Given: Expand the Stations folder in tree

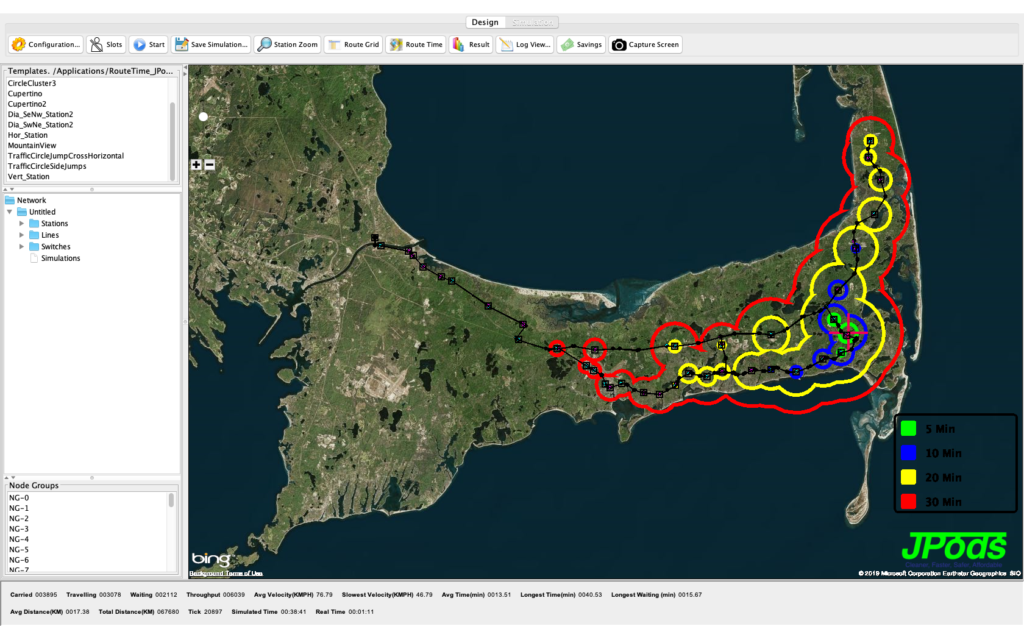Looking at the screenshot, I should coord(22,223).
